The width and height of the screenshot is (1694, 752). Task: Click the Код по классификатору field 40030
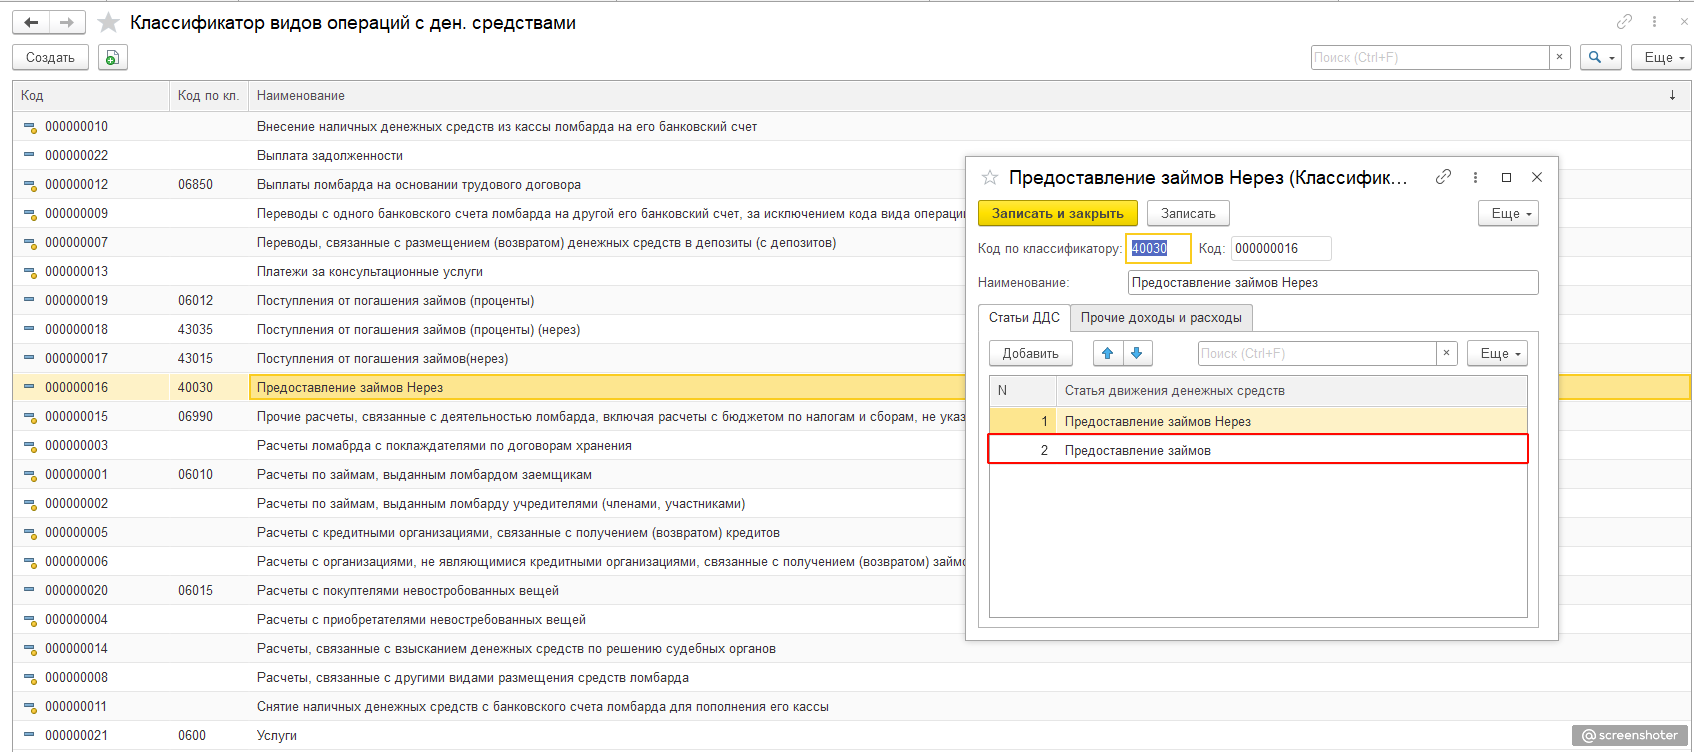point(1158,248)
